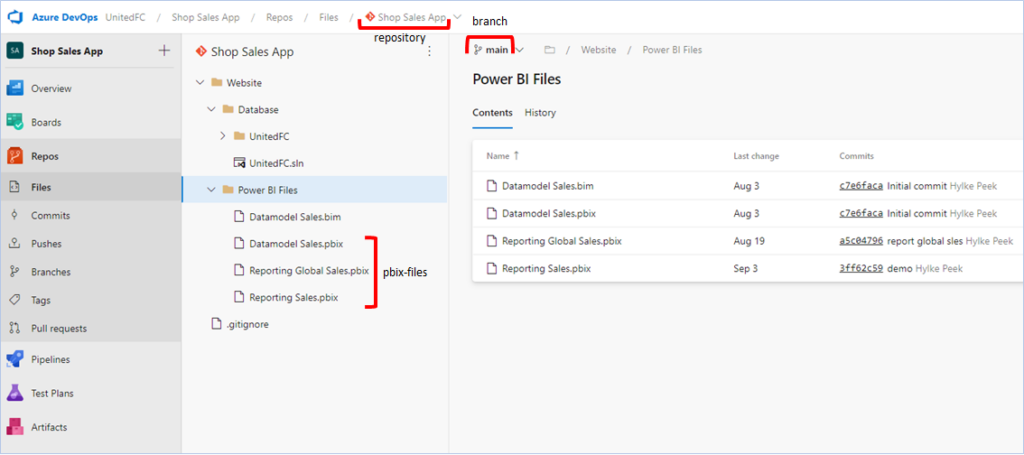Screen dimensions: 1024x455
Task: Open Reporting Sales.pbix in the file list
Action: click(546, 268)
